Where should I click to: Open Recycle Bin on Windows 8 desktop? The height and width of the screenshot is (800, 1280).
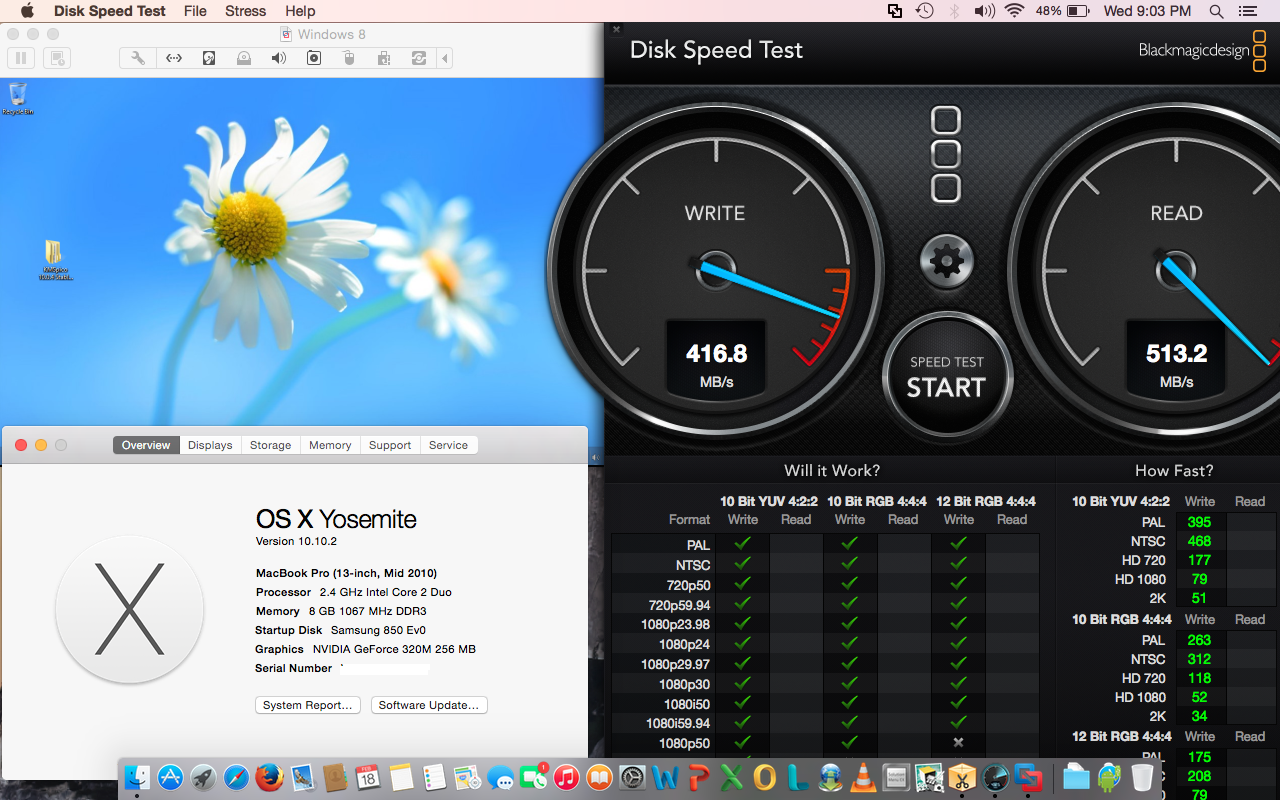tap(17, 99)
